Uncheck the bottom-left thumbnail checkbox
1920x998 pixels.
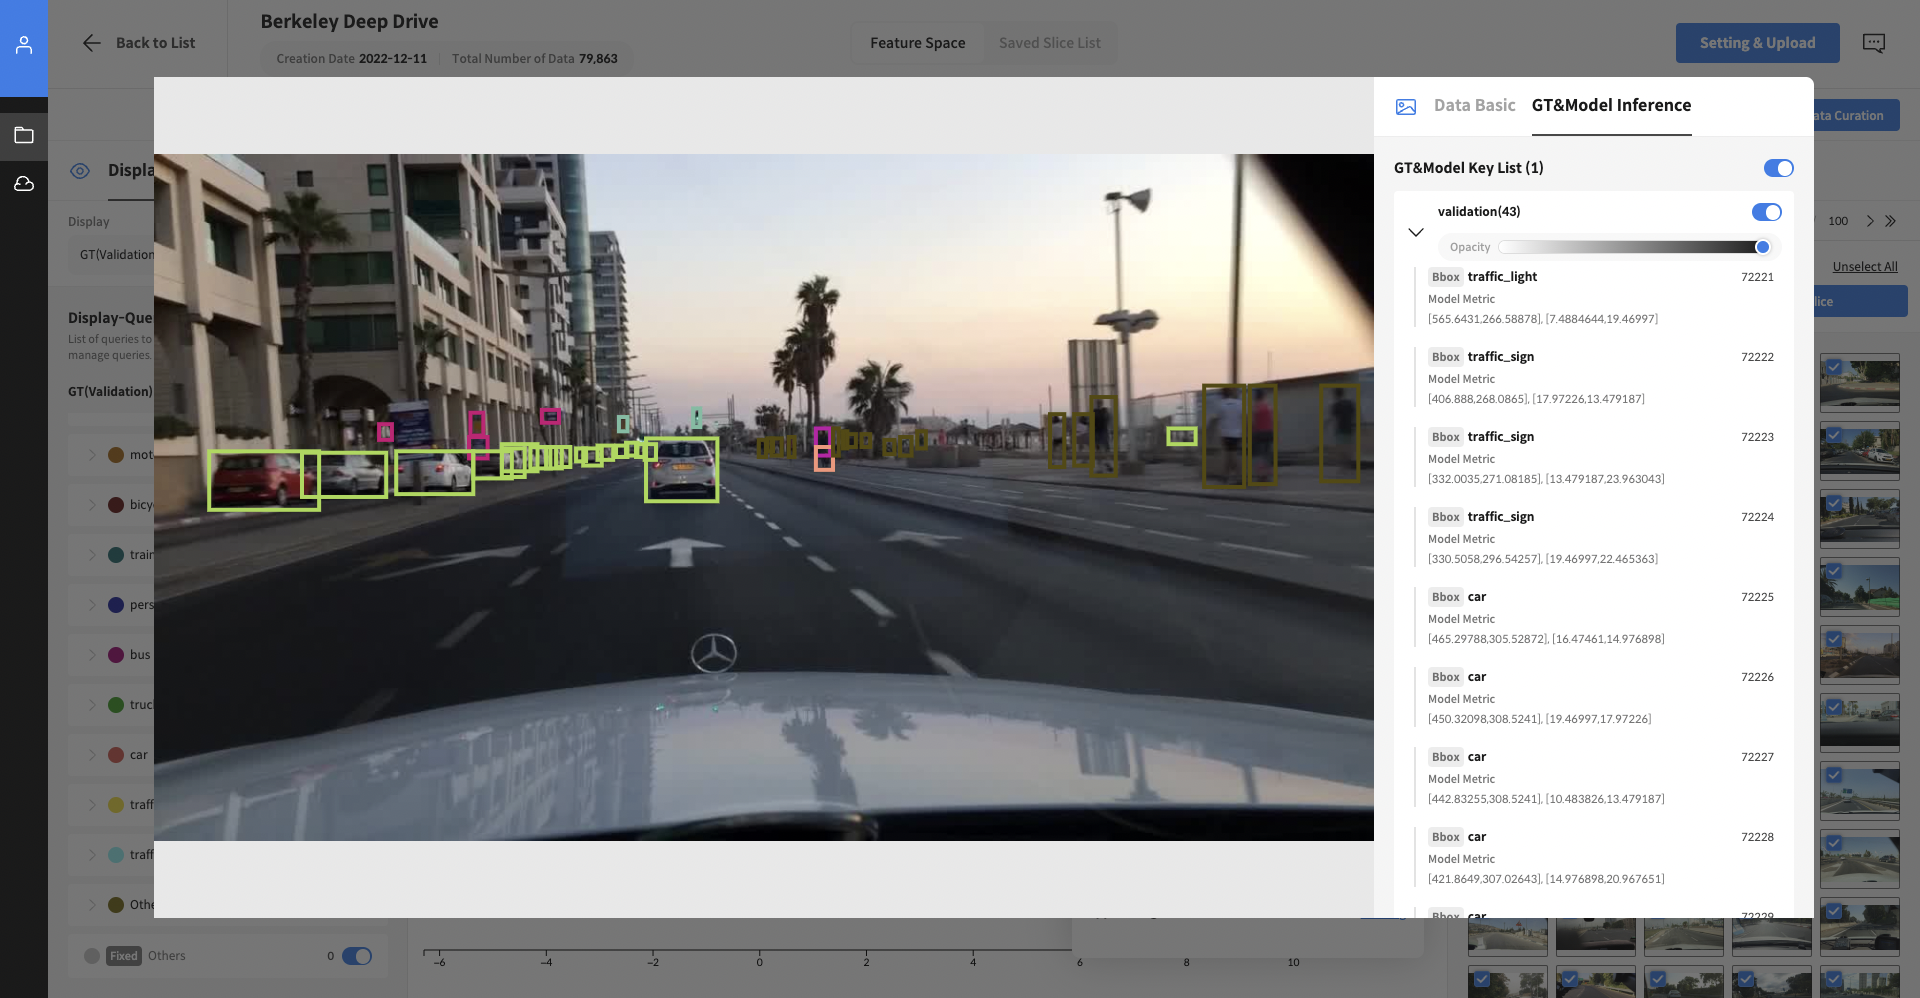pyautogui.click(x=1482, y=980)
